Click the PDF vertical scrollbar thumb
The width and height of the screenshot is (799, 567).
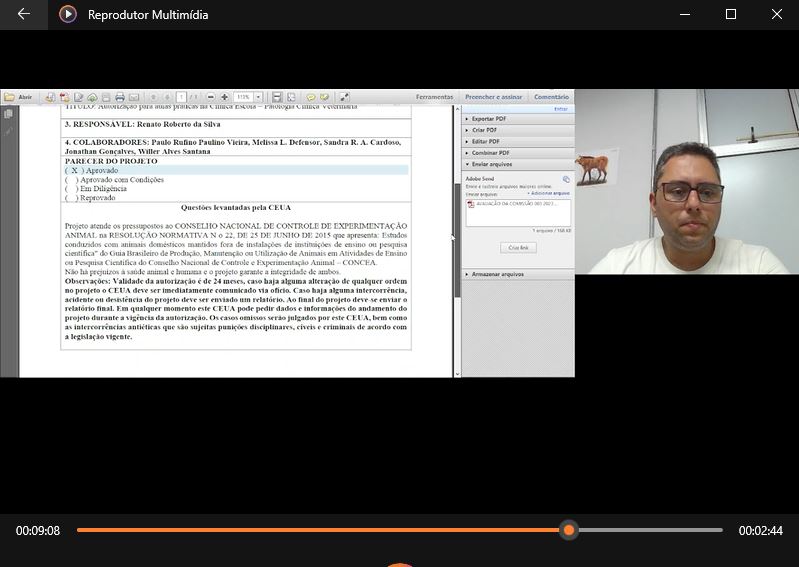click(457, 240)
